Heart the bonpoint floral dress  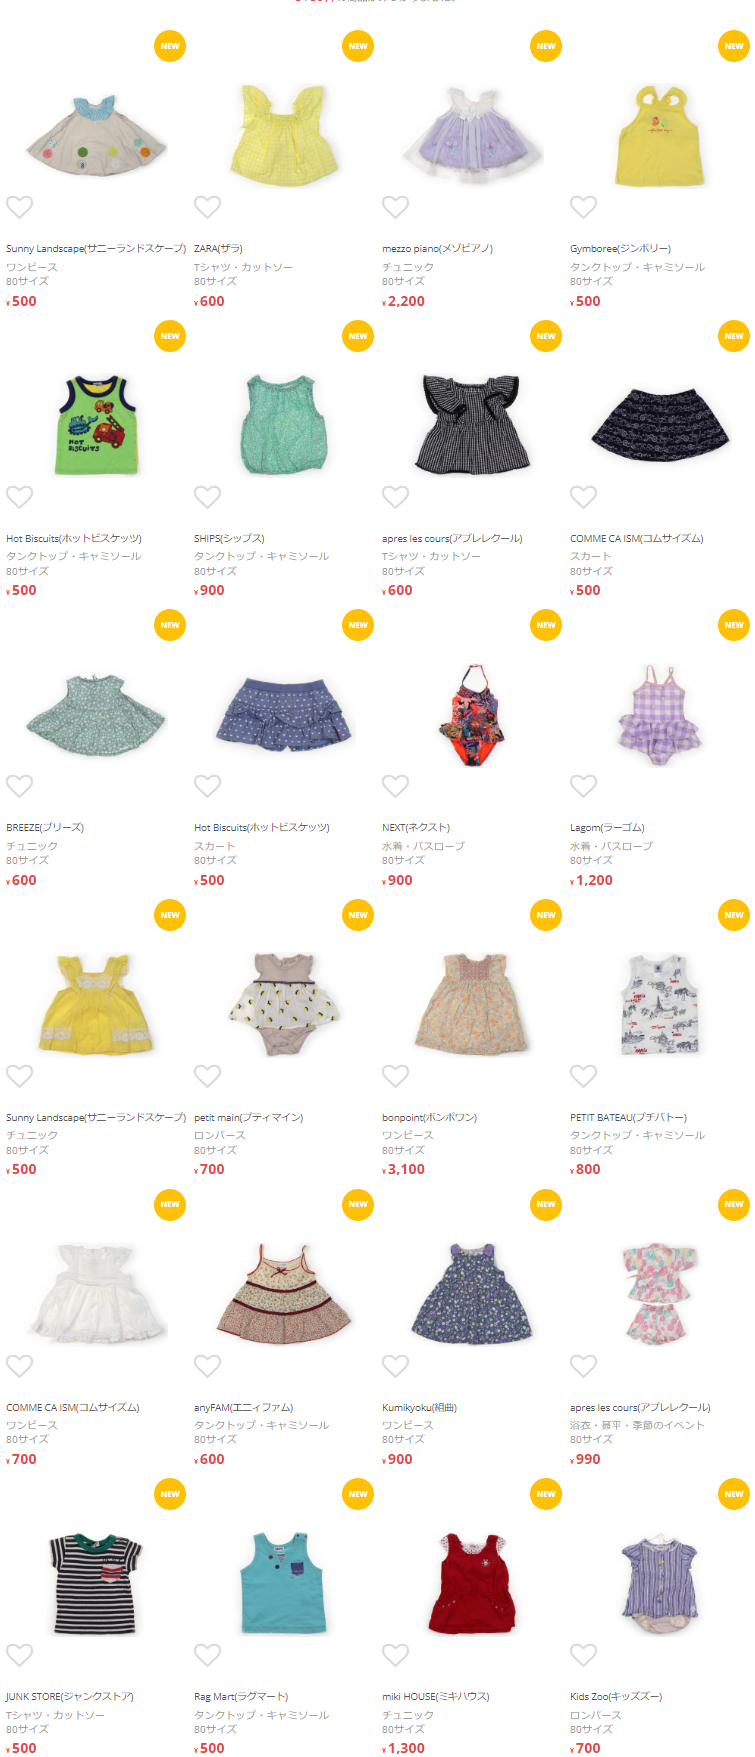(396, 1076)
